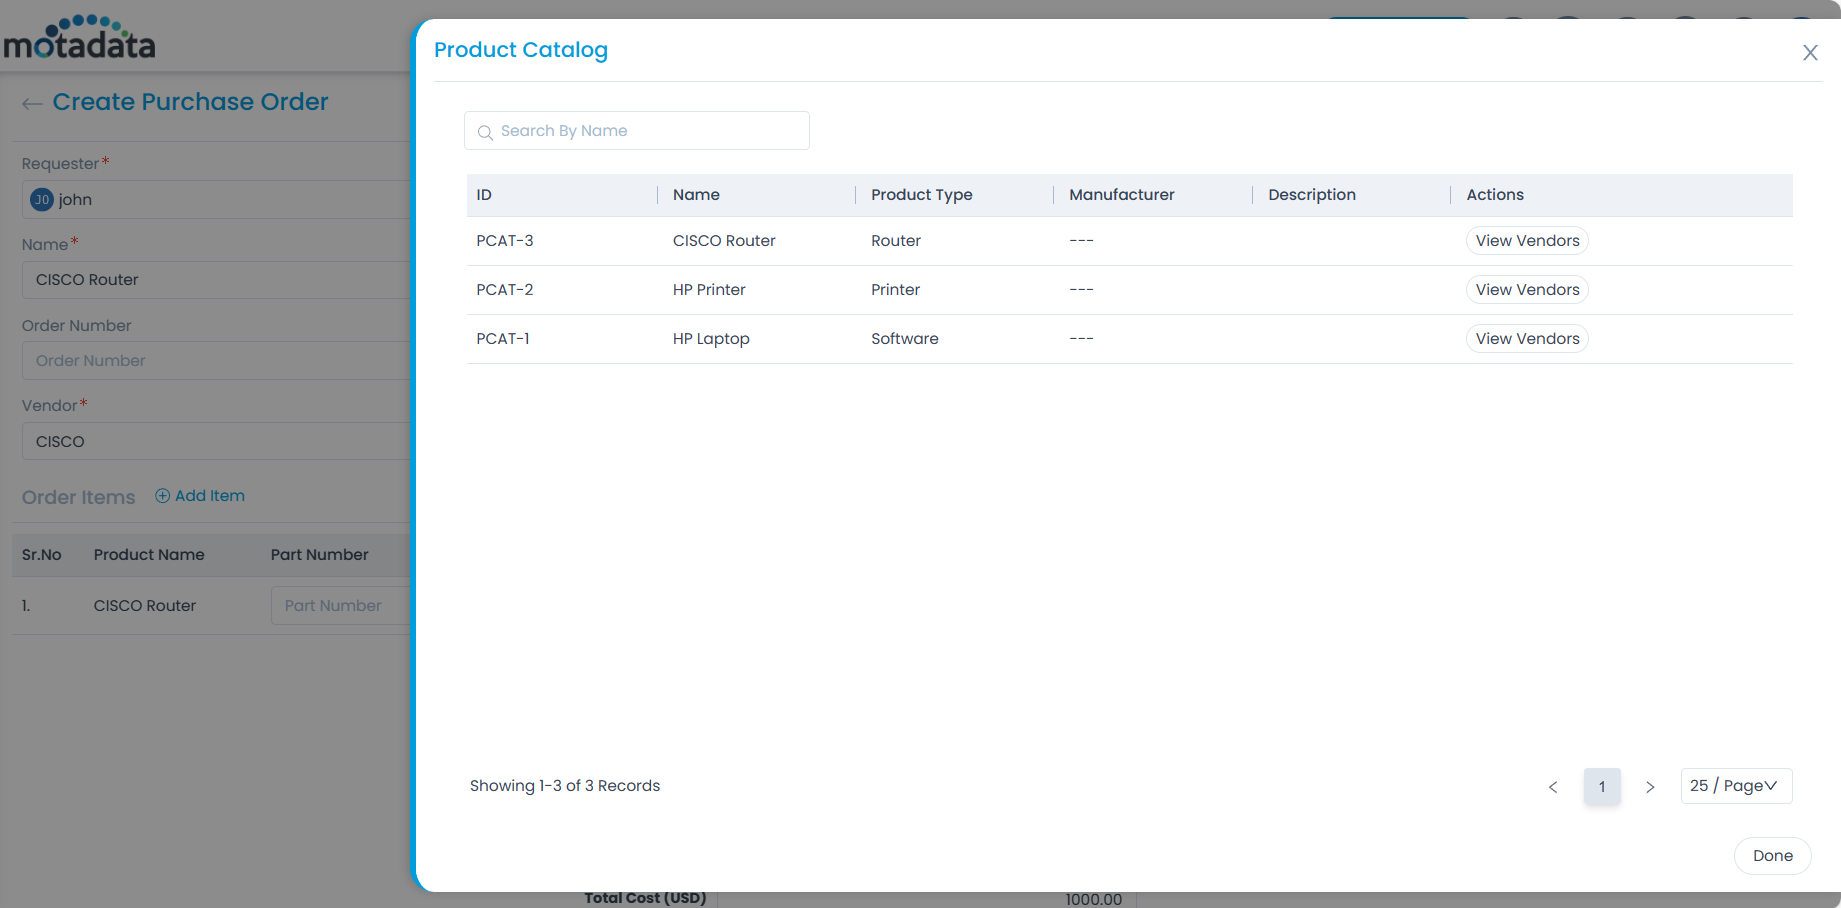
Task: Select the PCAT-3 row ID
Action: point(505,241)
